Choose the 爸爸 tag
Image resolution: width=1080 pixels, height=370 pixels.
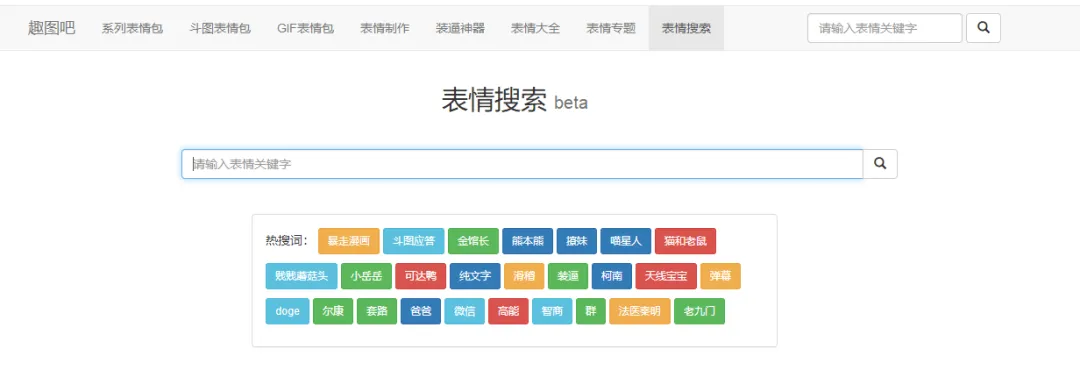tap(421, 311)
